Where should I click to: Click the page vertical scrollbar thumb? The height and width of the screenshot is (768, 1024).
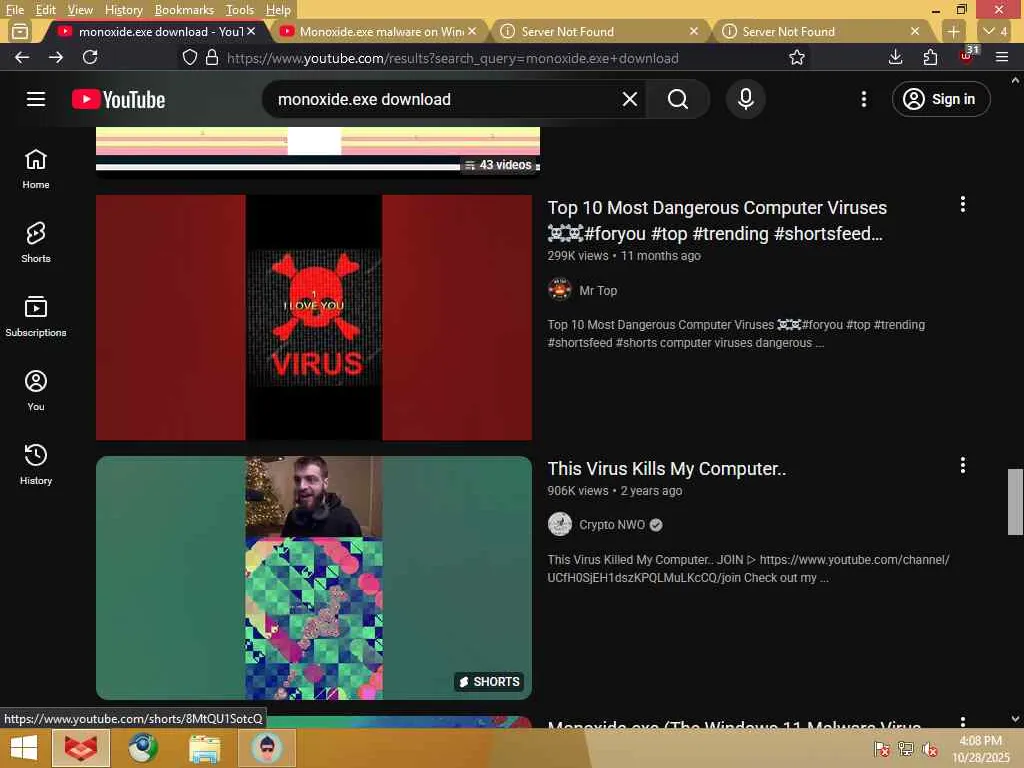pyautogui.click(x=1015, y=502)
